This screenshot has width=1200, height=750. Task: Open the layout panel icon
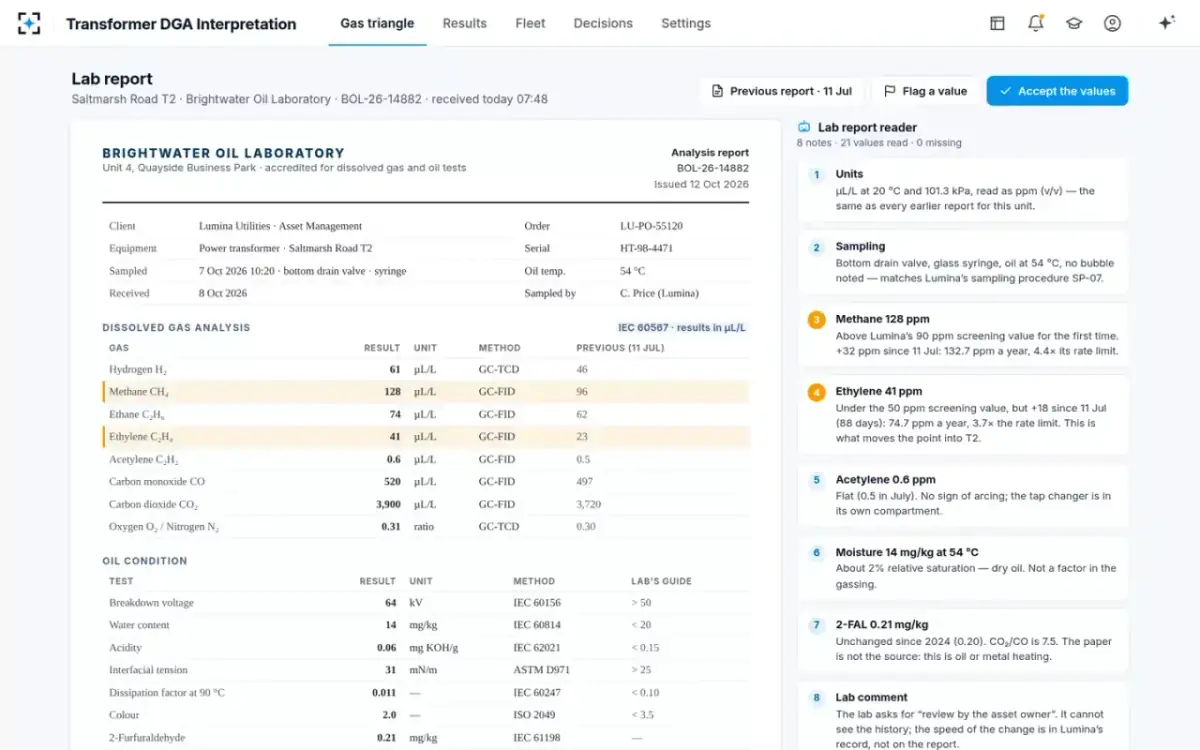coord(997,23)
